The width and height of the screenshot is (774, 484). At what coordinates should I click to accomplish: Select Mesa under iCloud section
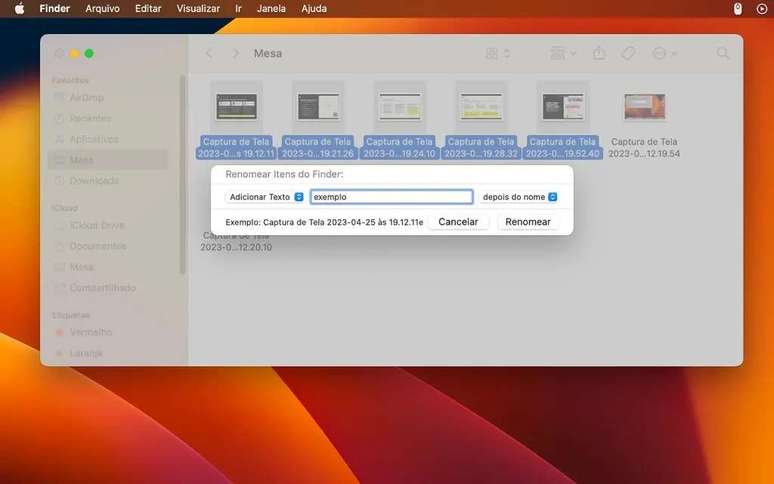pos(81,267)
